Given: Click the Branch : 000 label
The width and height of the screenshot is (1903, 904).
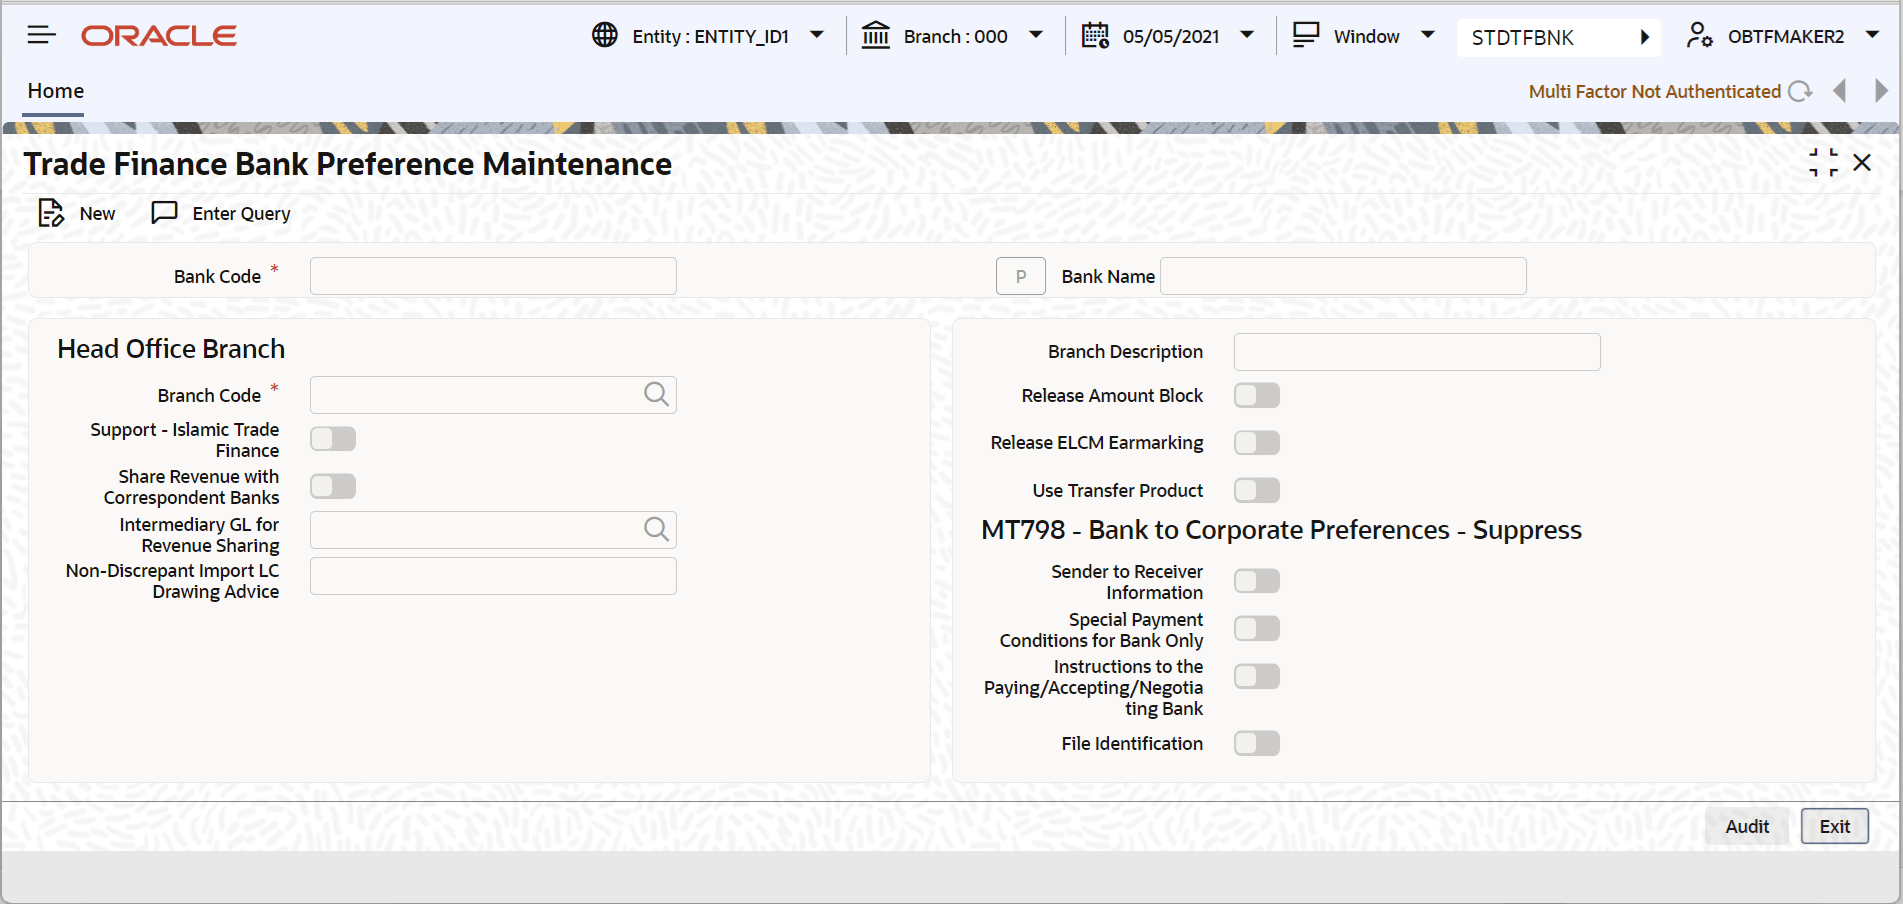Looking at the screenshot, I should [x=956, y=36].
